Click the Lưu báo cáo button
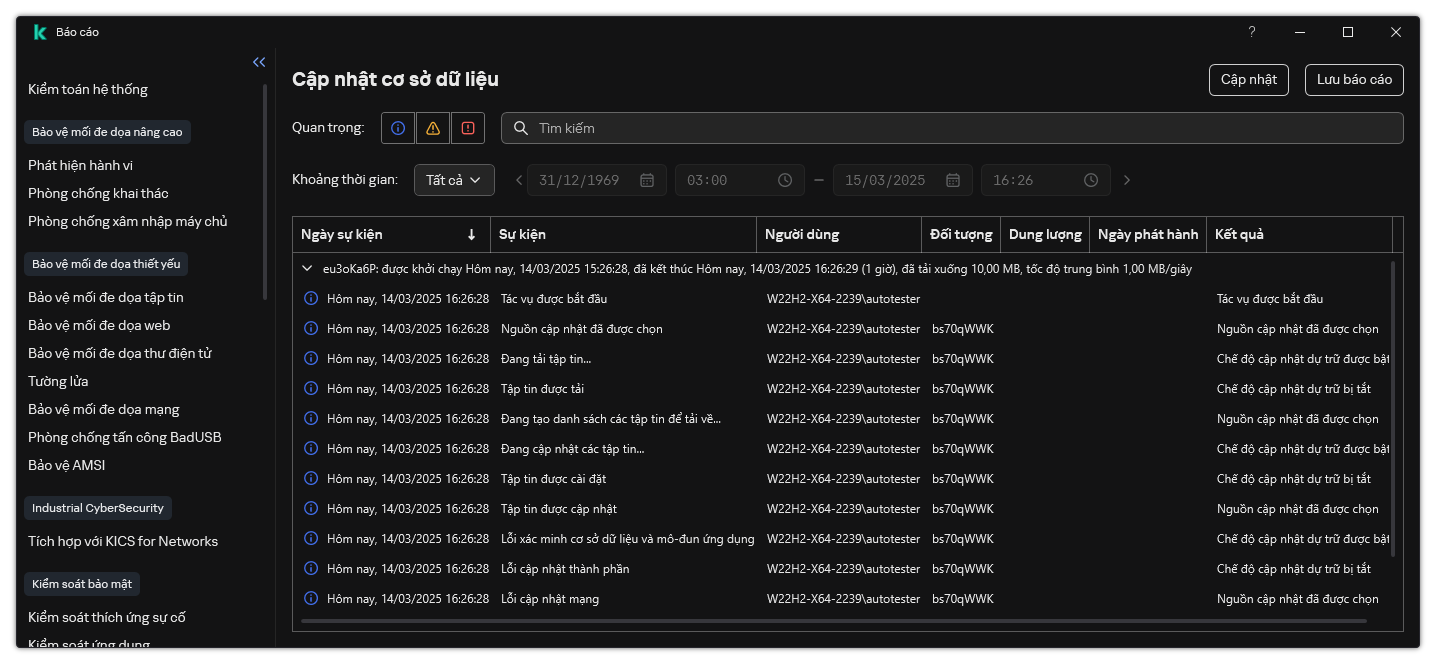Screen dimensions: 1436x664 coord(1354,80)
